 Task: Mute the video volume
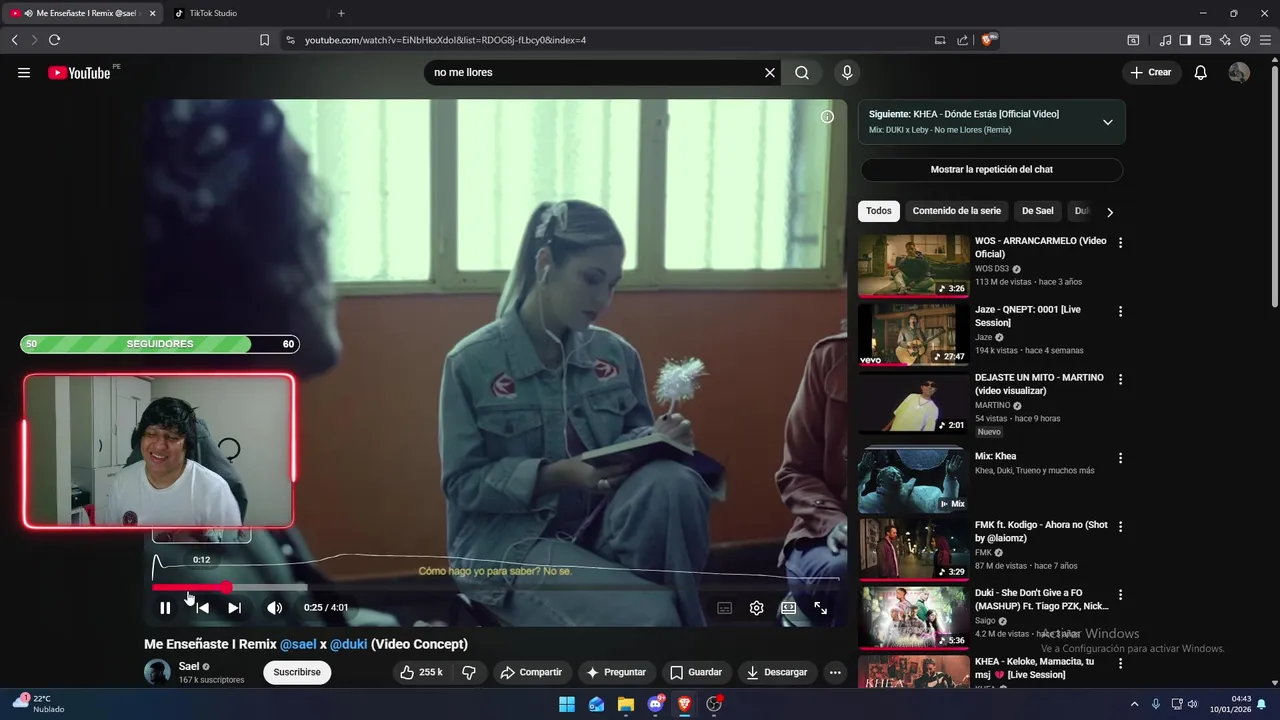tap(274, 607)
